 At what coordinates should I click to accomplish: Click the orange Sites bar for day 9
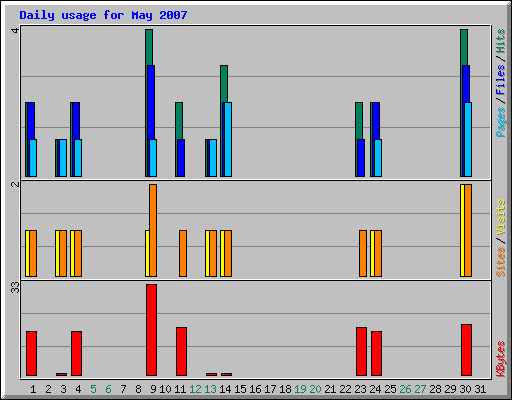point(153,230)
